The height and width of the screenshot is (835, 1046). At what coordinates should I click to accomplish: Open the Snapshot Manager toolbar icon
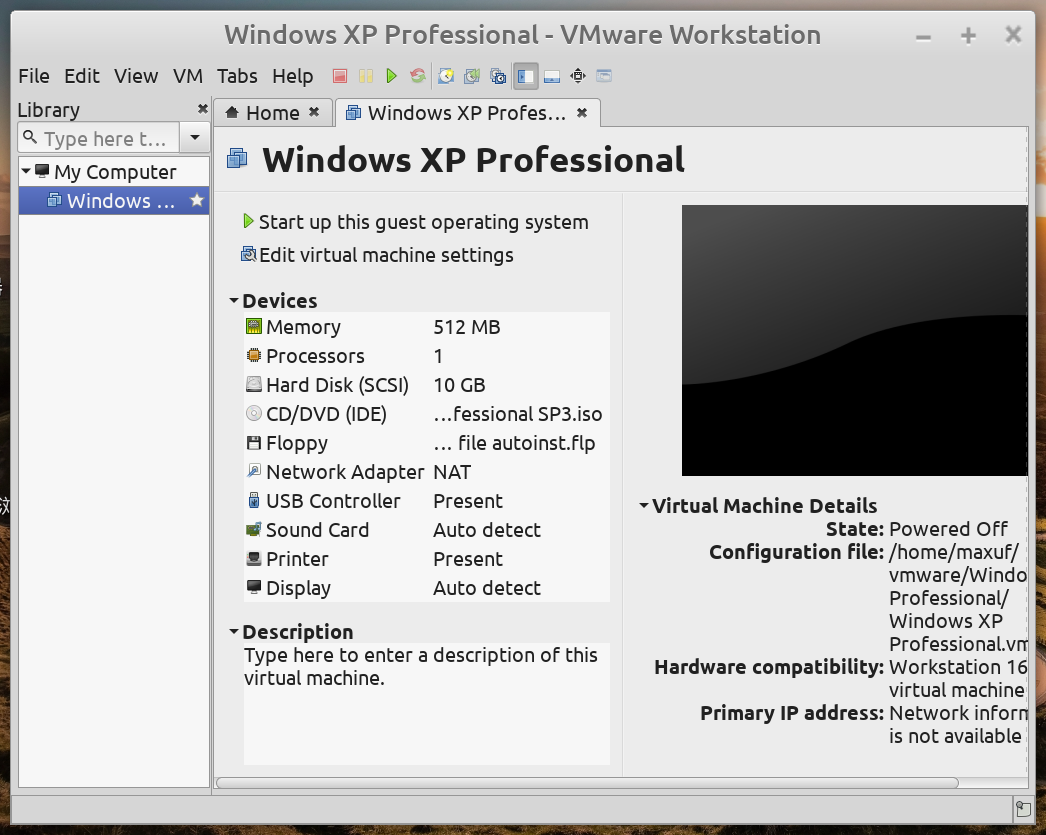point(498,76)
